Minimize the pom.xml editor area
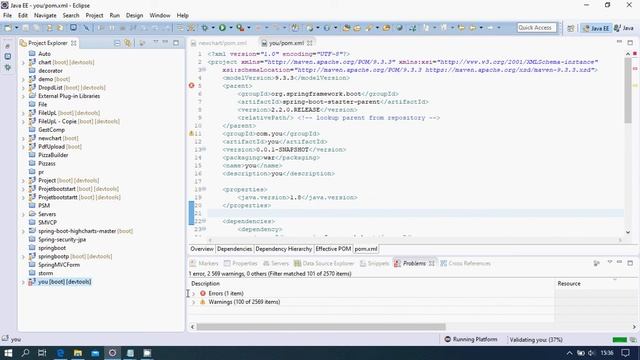 pyautogui.click(x=620, y=42)
